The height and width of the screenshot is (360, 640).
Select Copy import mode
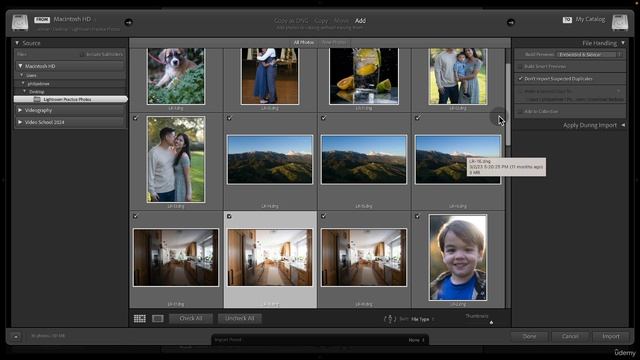(321, 20)
